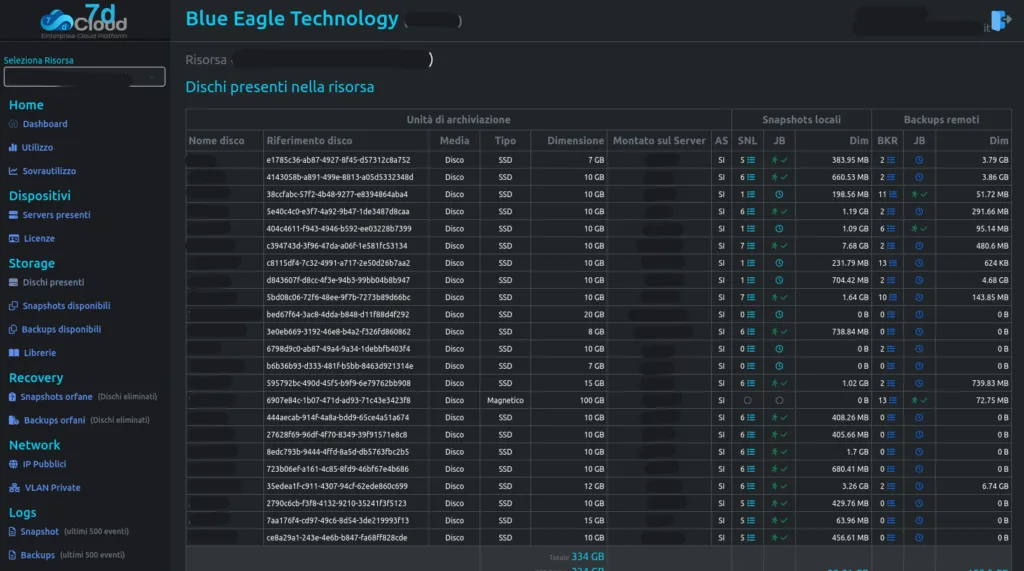Click backup job clock icon for disk 7aa176f4

pos(919,521)
